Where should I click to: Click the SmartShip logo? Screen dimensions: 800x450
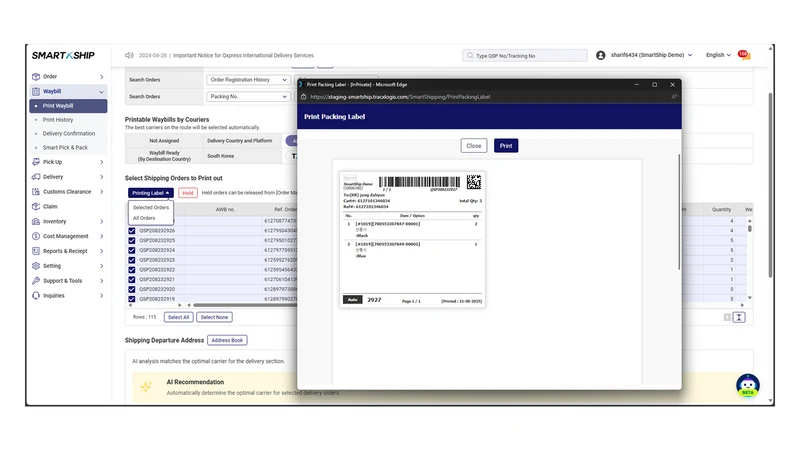tap(63, 55)
